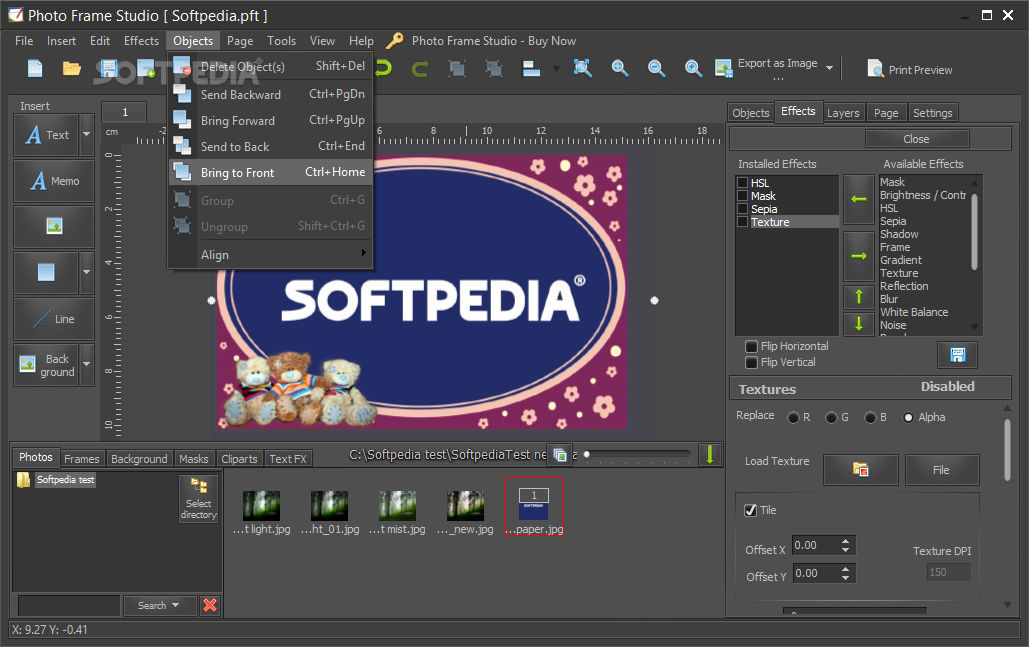Image resolution: width=1029 pixels, height=647 pixels.
Task: Open the Tools menu
Action: click(x=281, y=41)
